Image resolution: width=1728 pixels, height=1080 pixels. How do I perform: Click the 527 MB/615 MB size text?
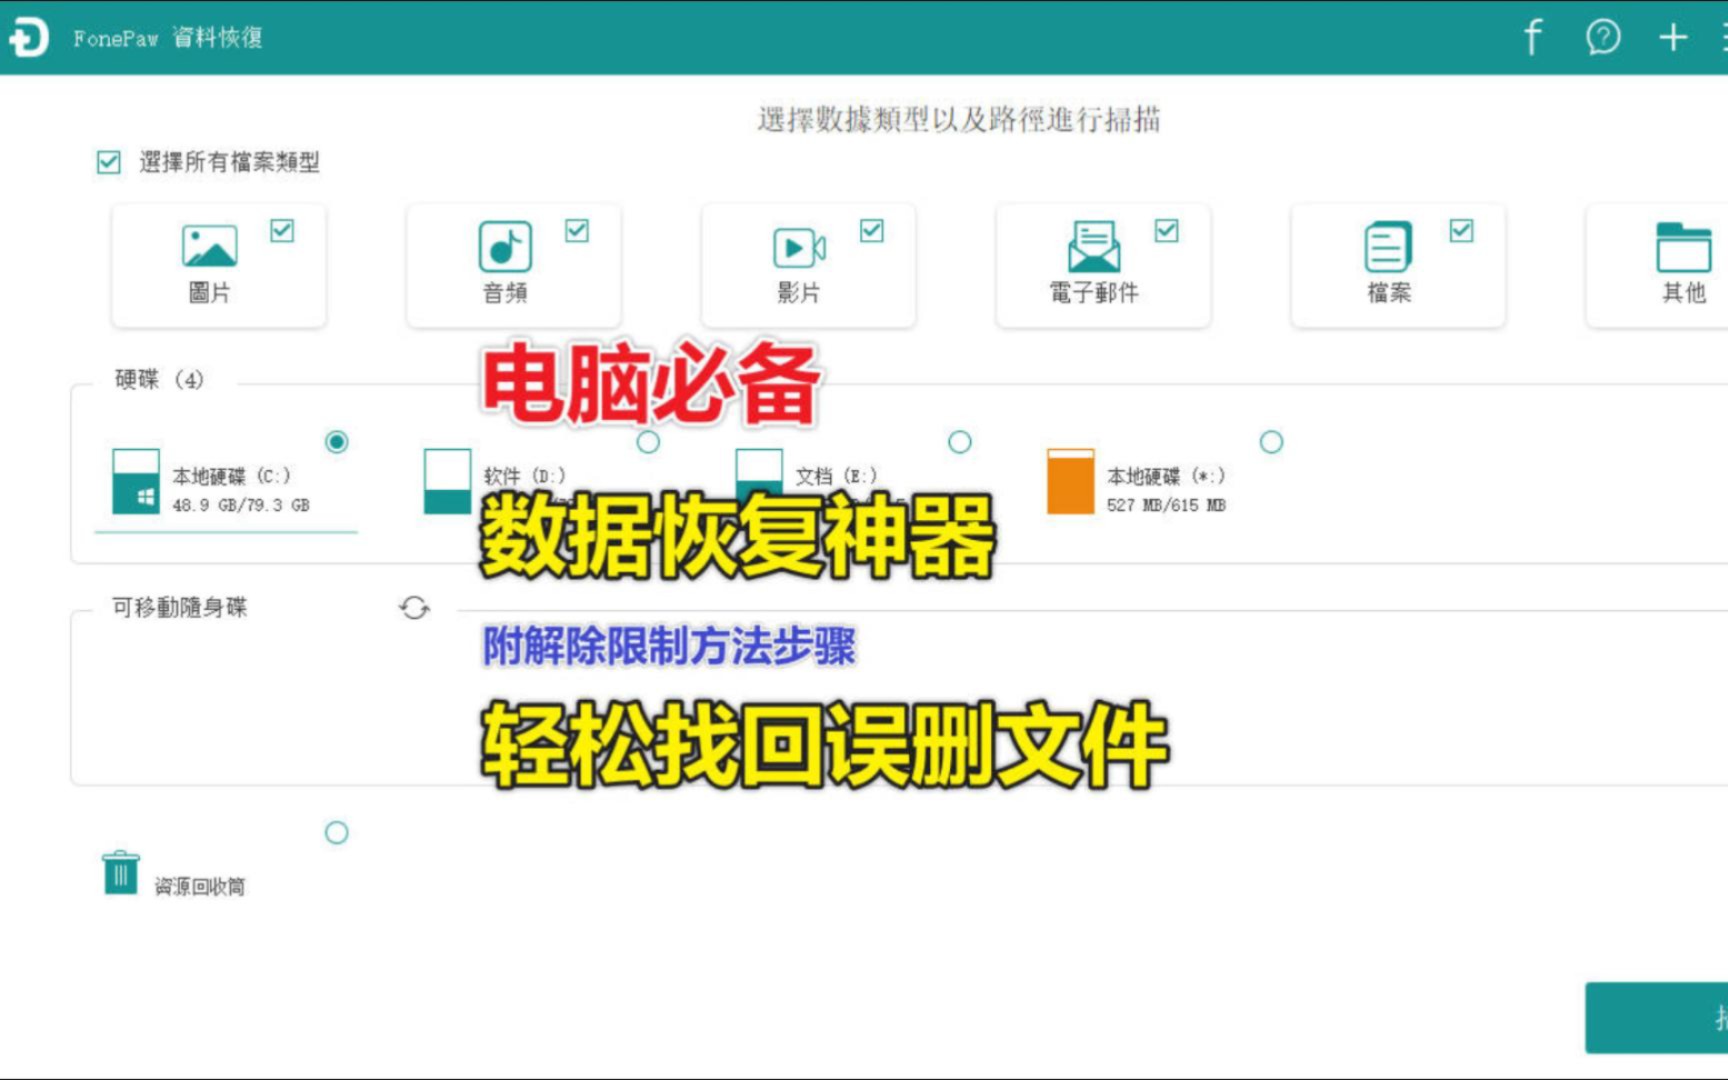point(1166,505)
